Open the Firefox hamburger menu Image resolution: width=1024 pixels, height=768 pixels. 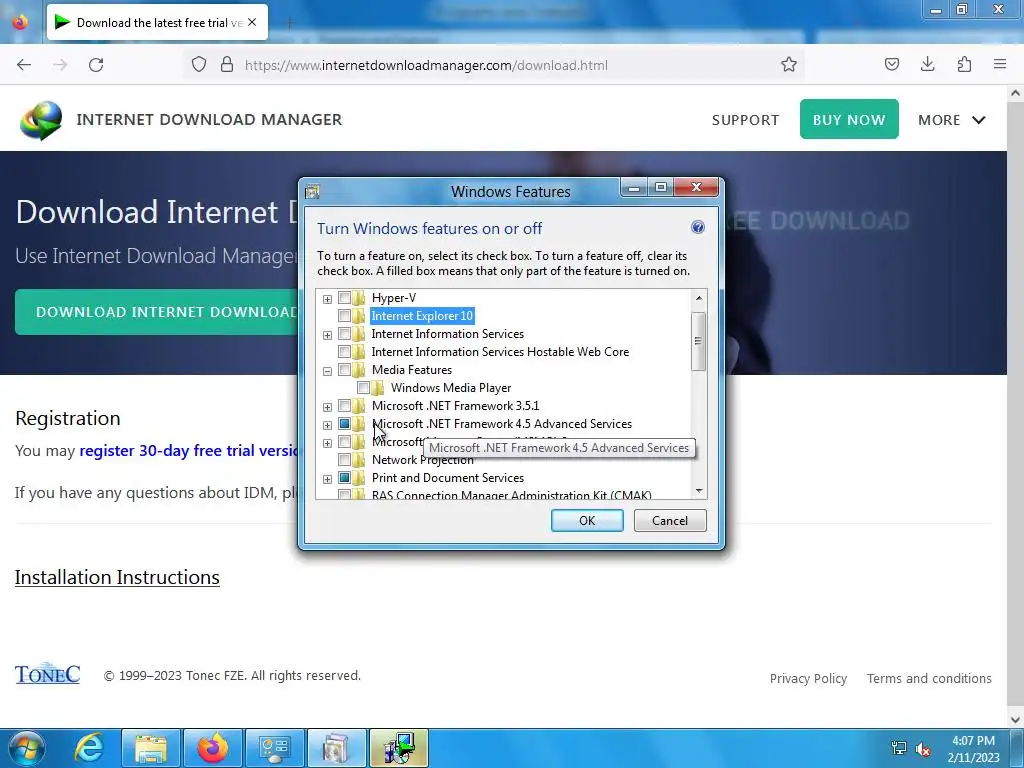1000,65
